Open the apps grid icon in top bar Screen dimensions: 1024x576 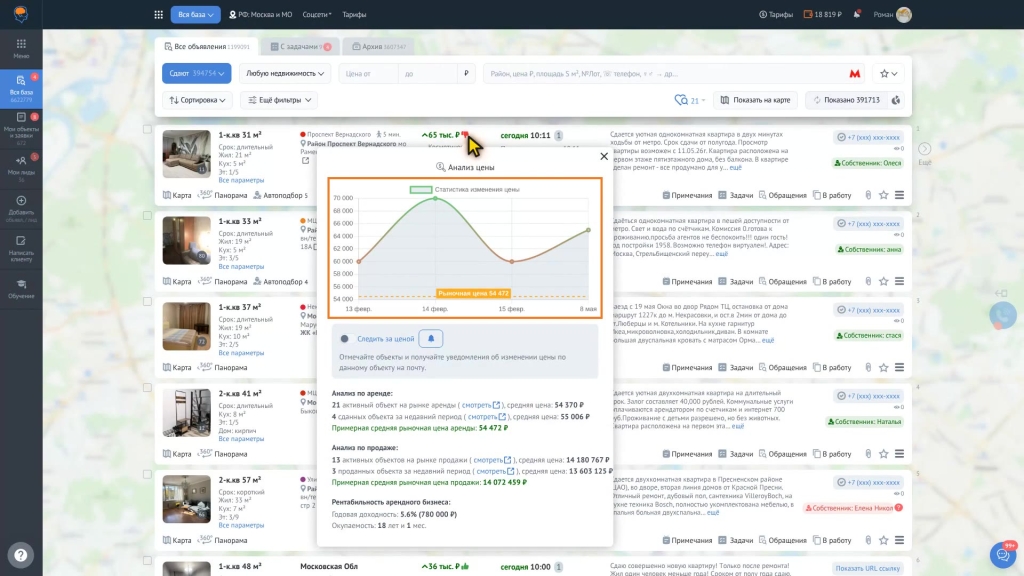click(x=159, y=14)
